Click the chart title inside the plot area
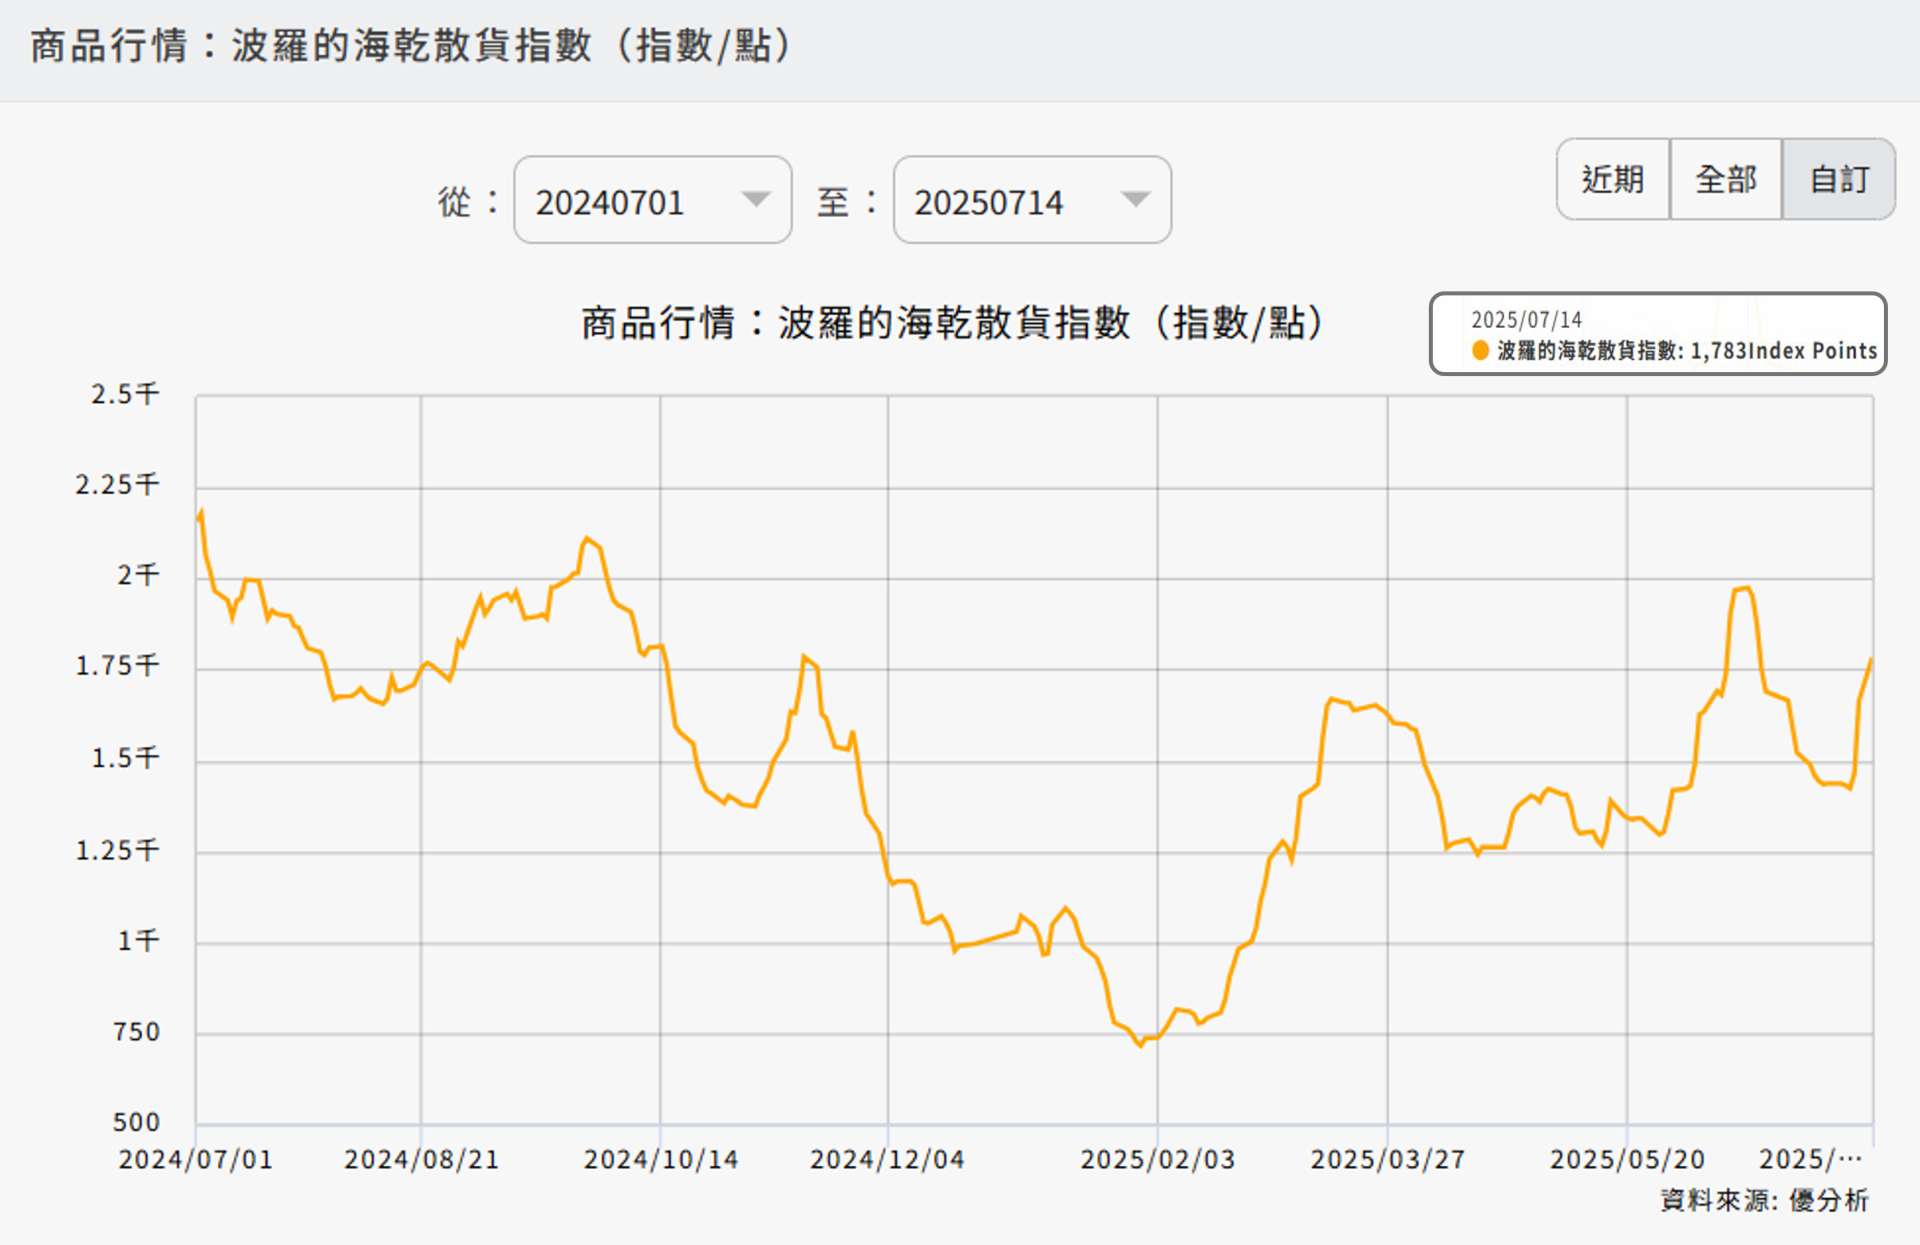 (x=952, y=323)
